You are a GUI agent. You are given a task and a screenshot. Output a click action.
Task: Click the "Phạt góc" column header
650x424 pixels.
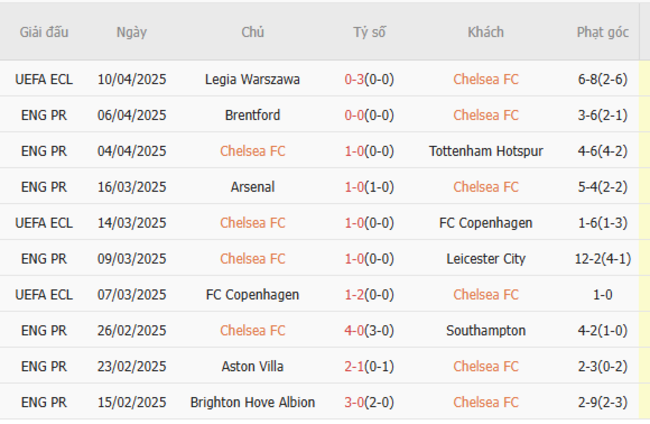coord(602,32)
